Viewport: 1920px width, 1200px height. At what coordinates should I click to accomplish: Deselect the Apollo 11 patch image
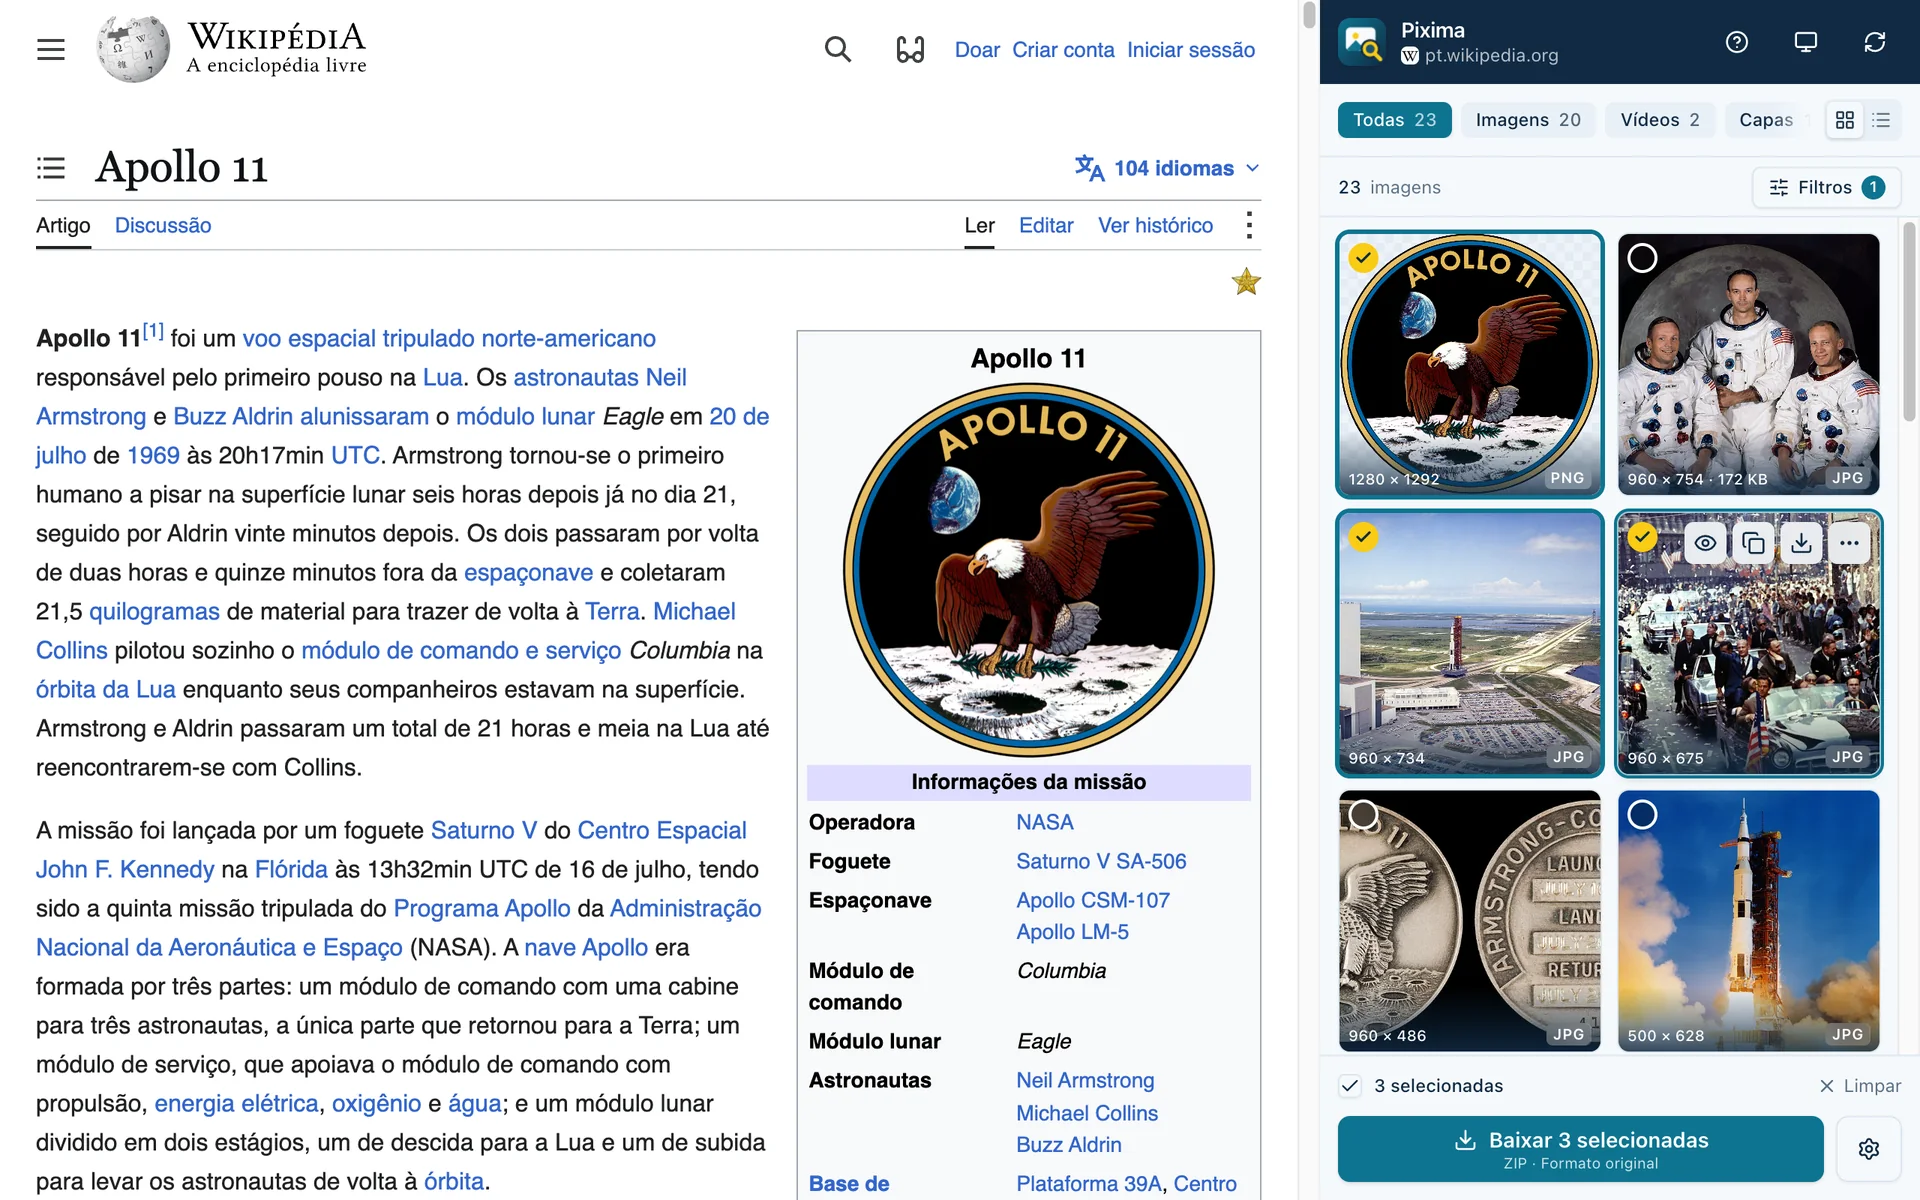[1363, 258]
